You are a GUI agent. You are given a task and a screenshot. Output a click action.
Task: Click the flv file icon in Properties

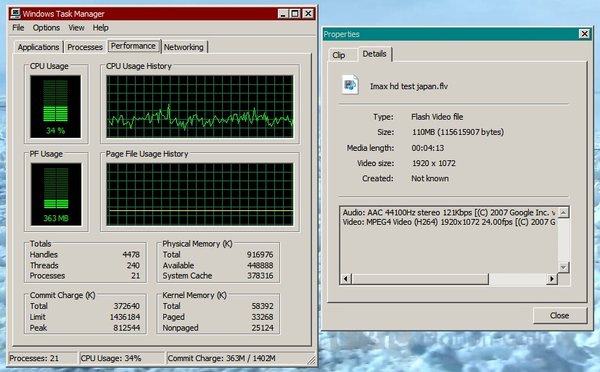tap(350, 85)
